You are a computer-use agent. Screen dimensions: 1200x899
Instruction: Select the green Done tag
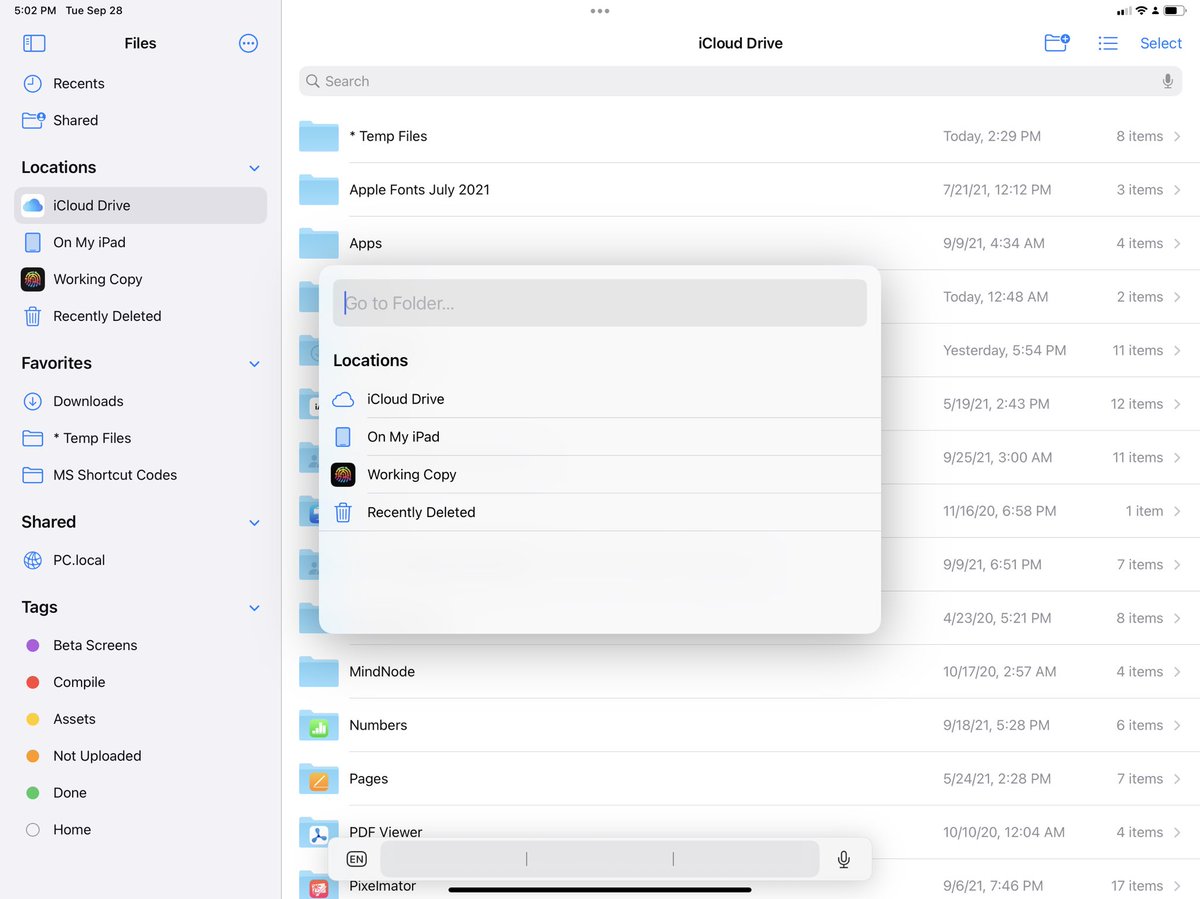click(x=140, y=793)
